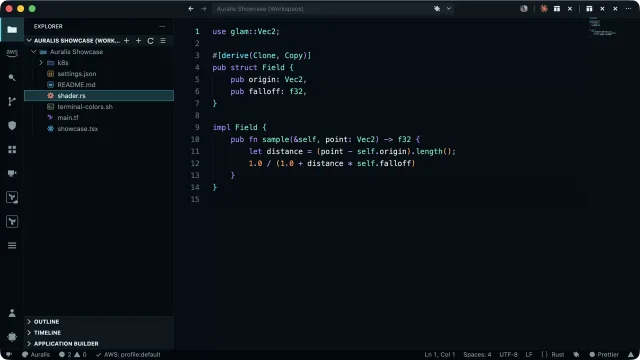Open Explorer more actions ellipsis
The height and width of the screenshot is (360, 640).
(x=162, y=26)
